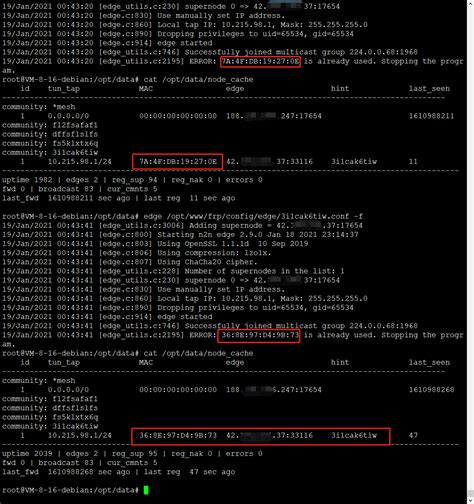This screenshot has height=504, width=474.
Task: Click the green cursor at the final prompt
Action: (x=146, y=490)
